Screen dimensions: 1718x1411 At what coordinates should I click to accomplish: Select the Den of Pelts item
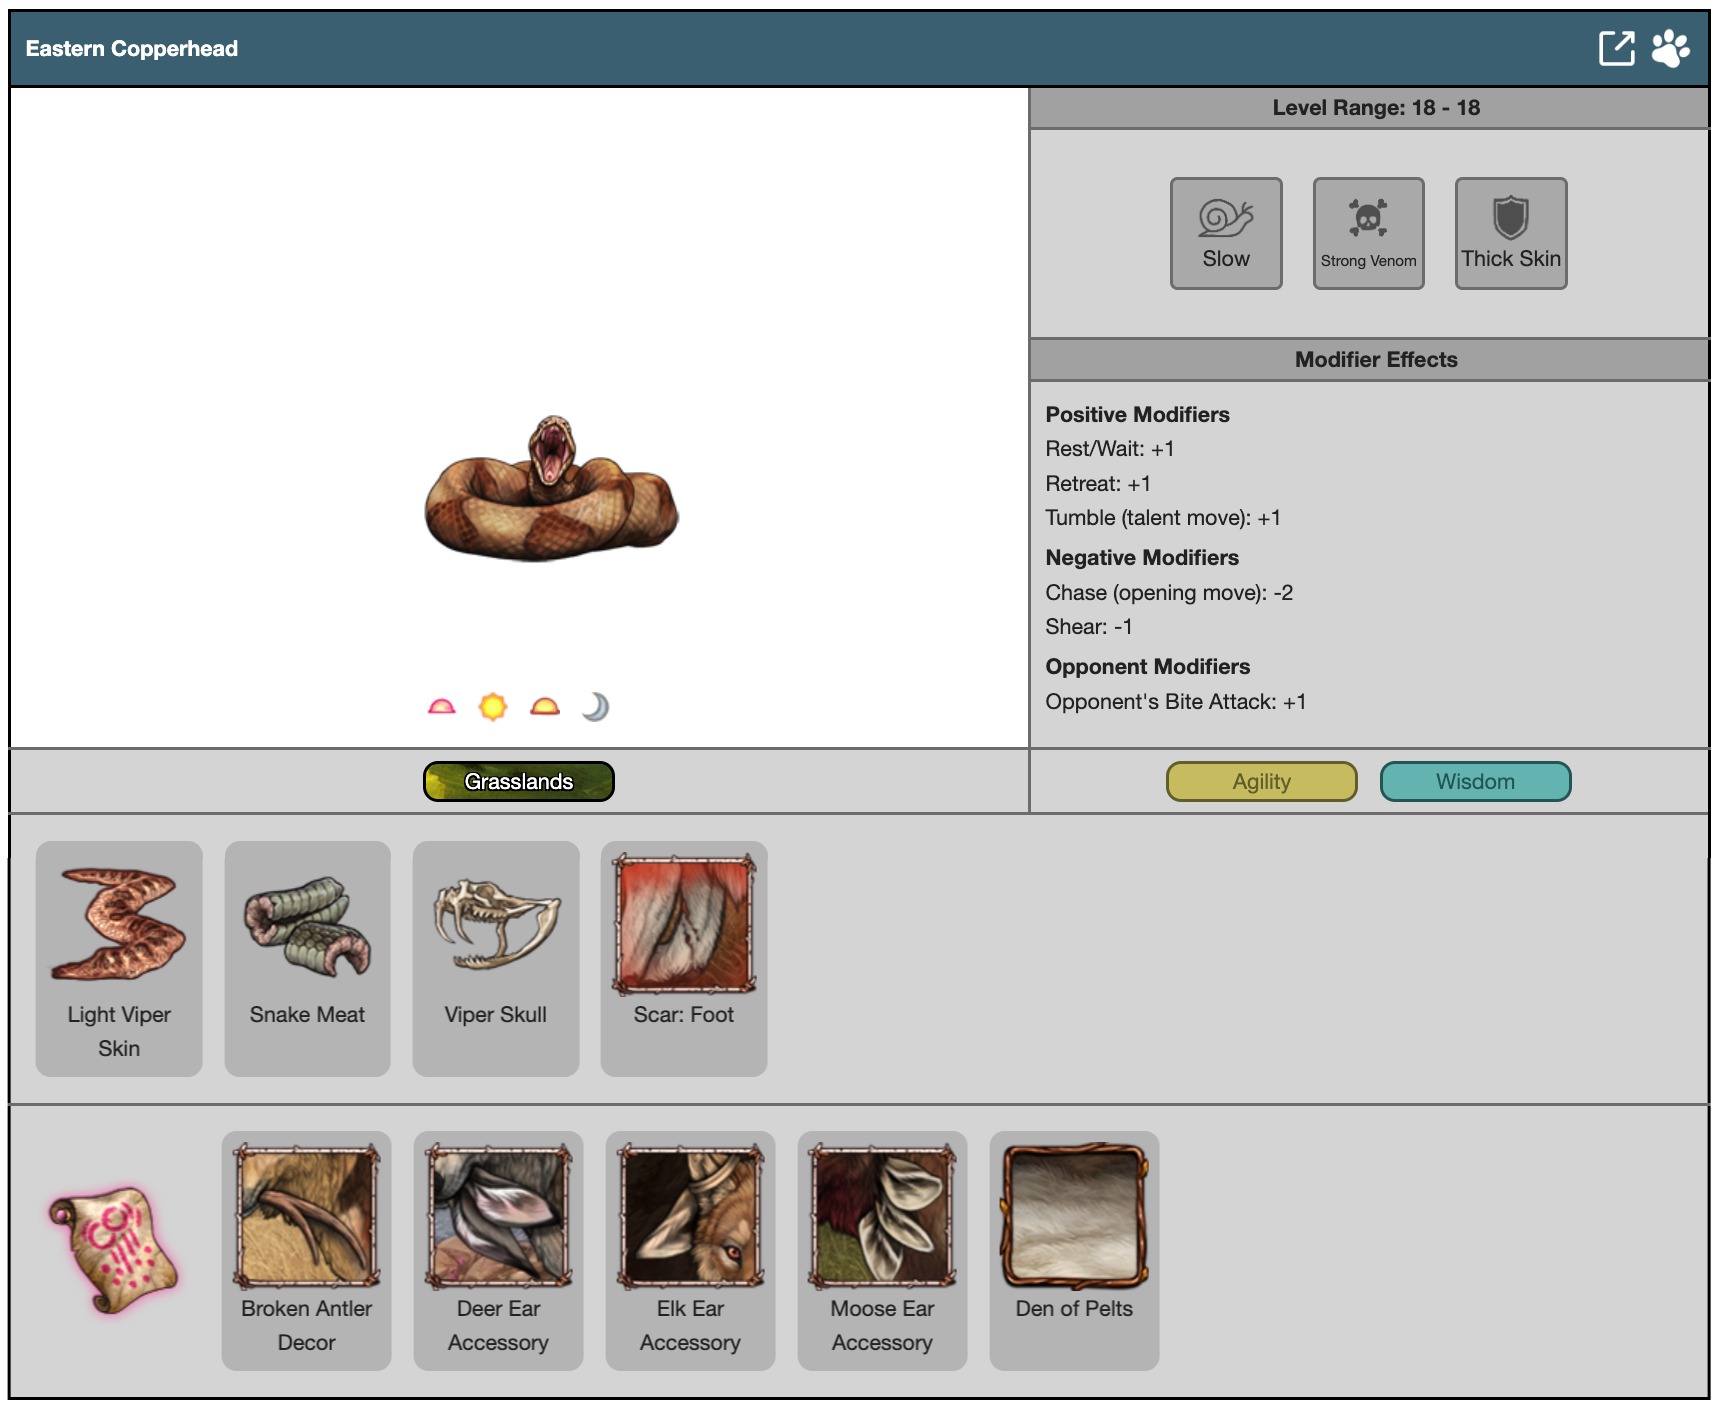tap(1074, 1249)
